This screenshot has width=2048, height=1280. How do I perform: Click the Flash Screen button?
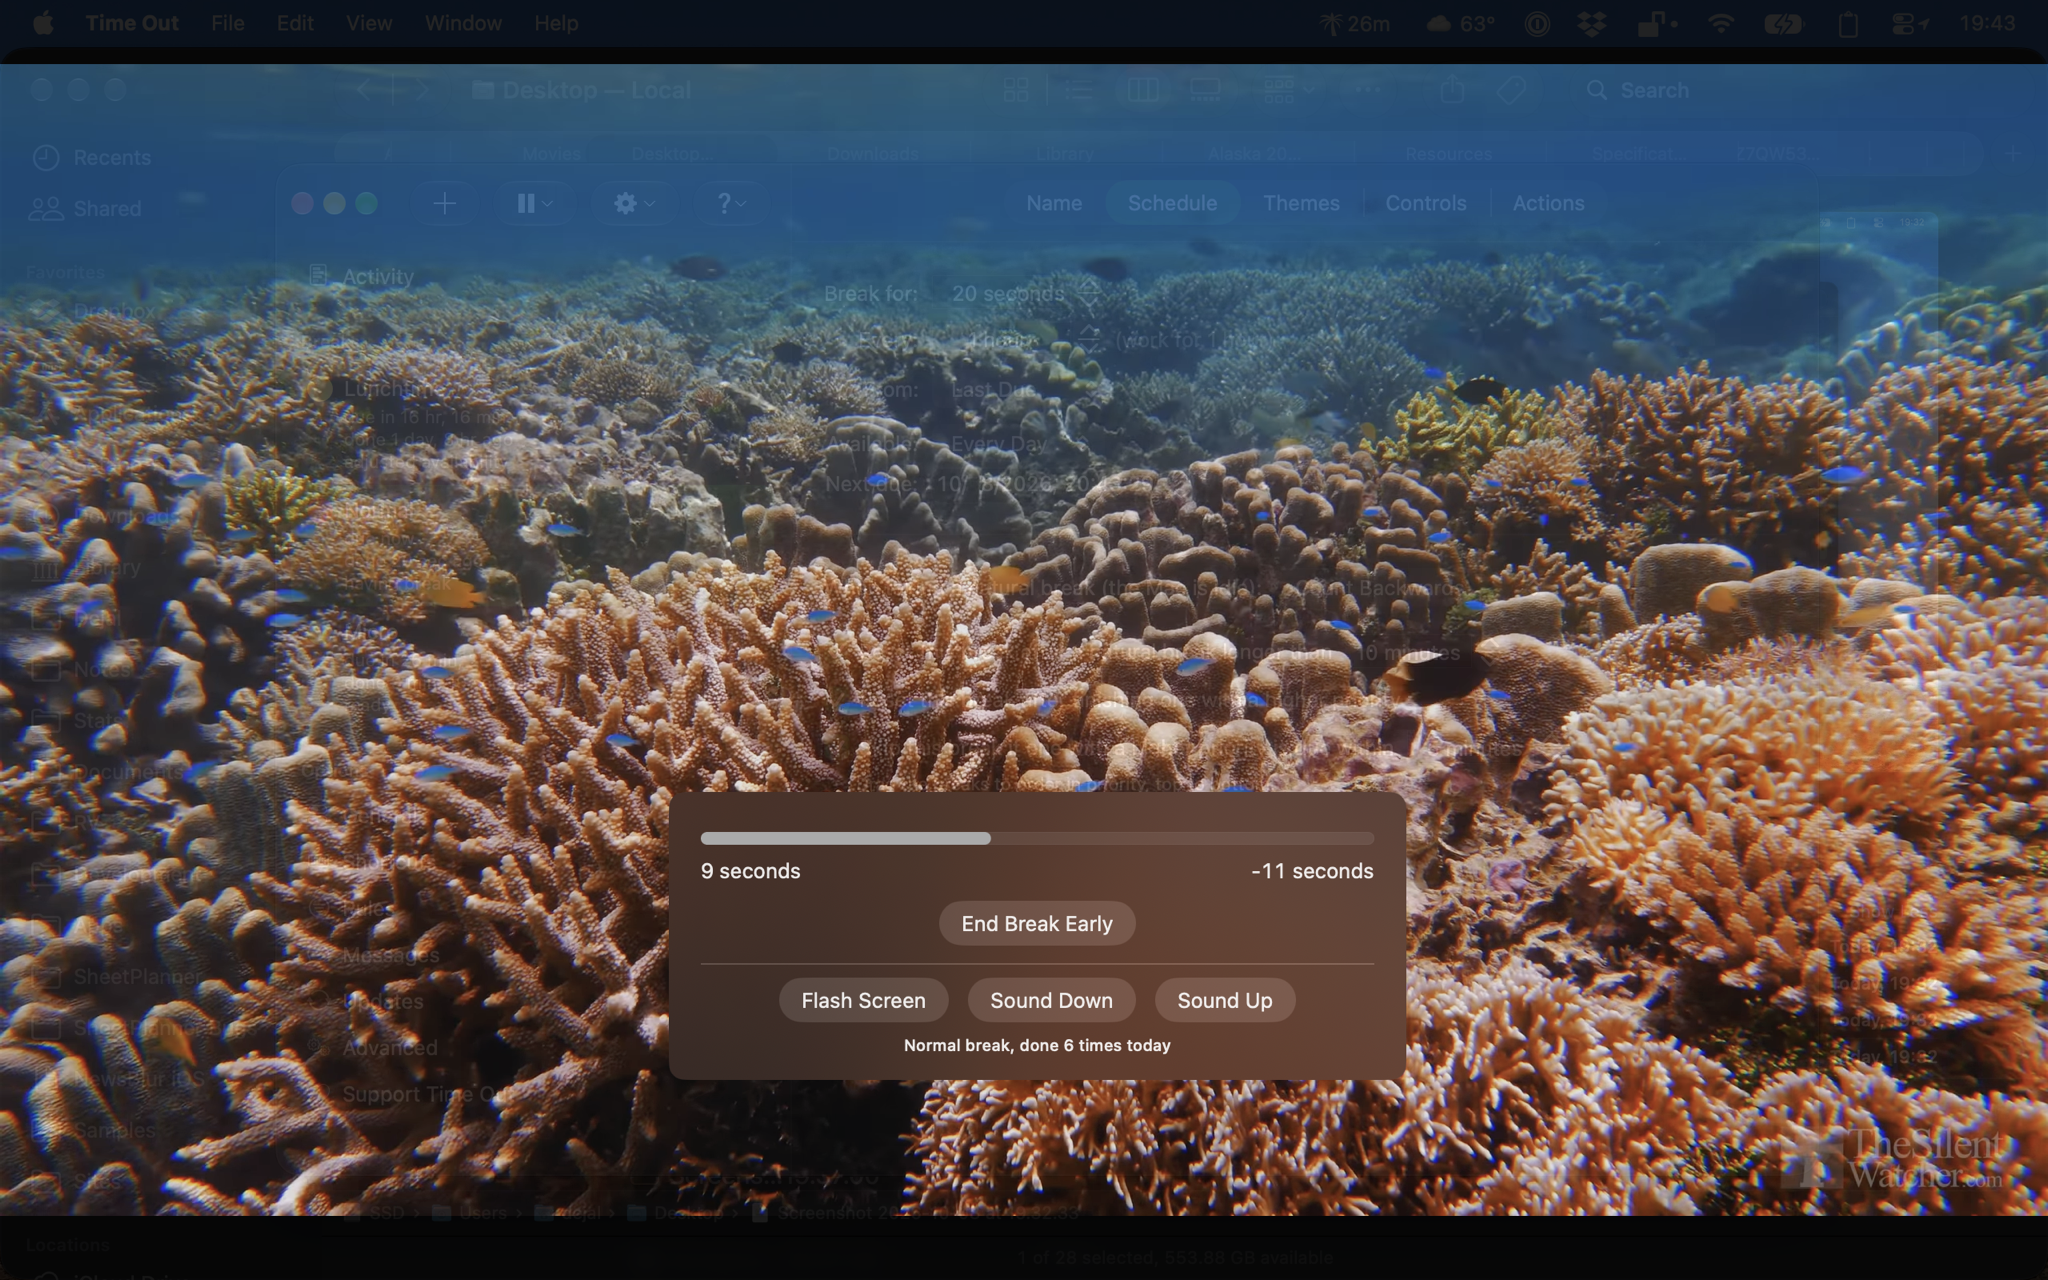(x=863, y=1000)
